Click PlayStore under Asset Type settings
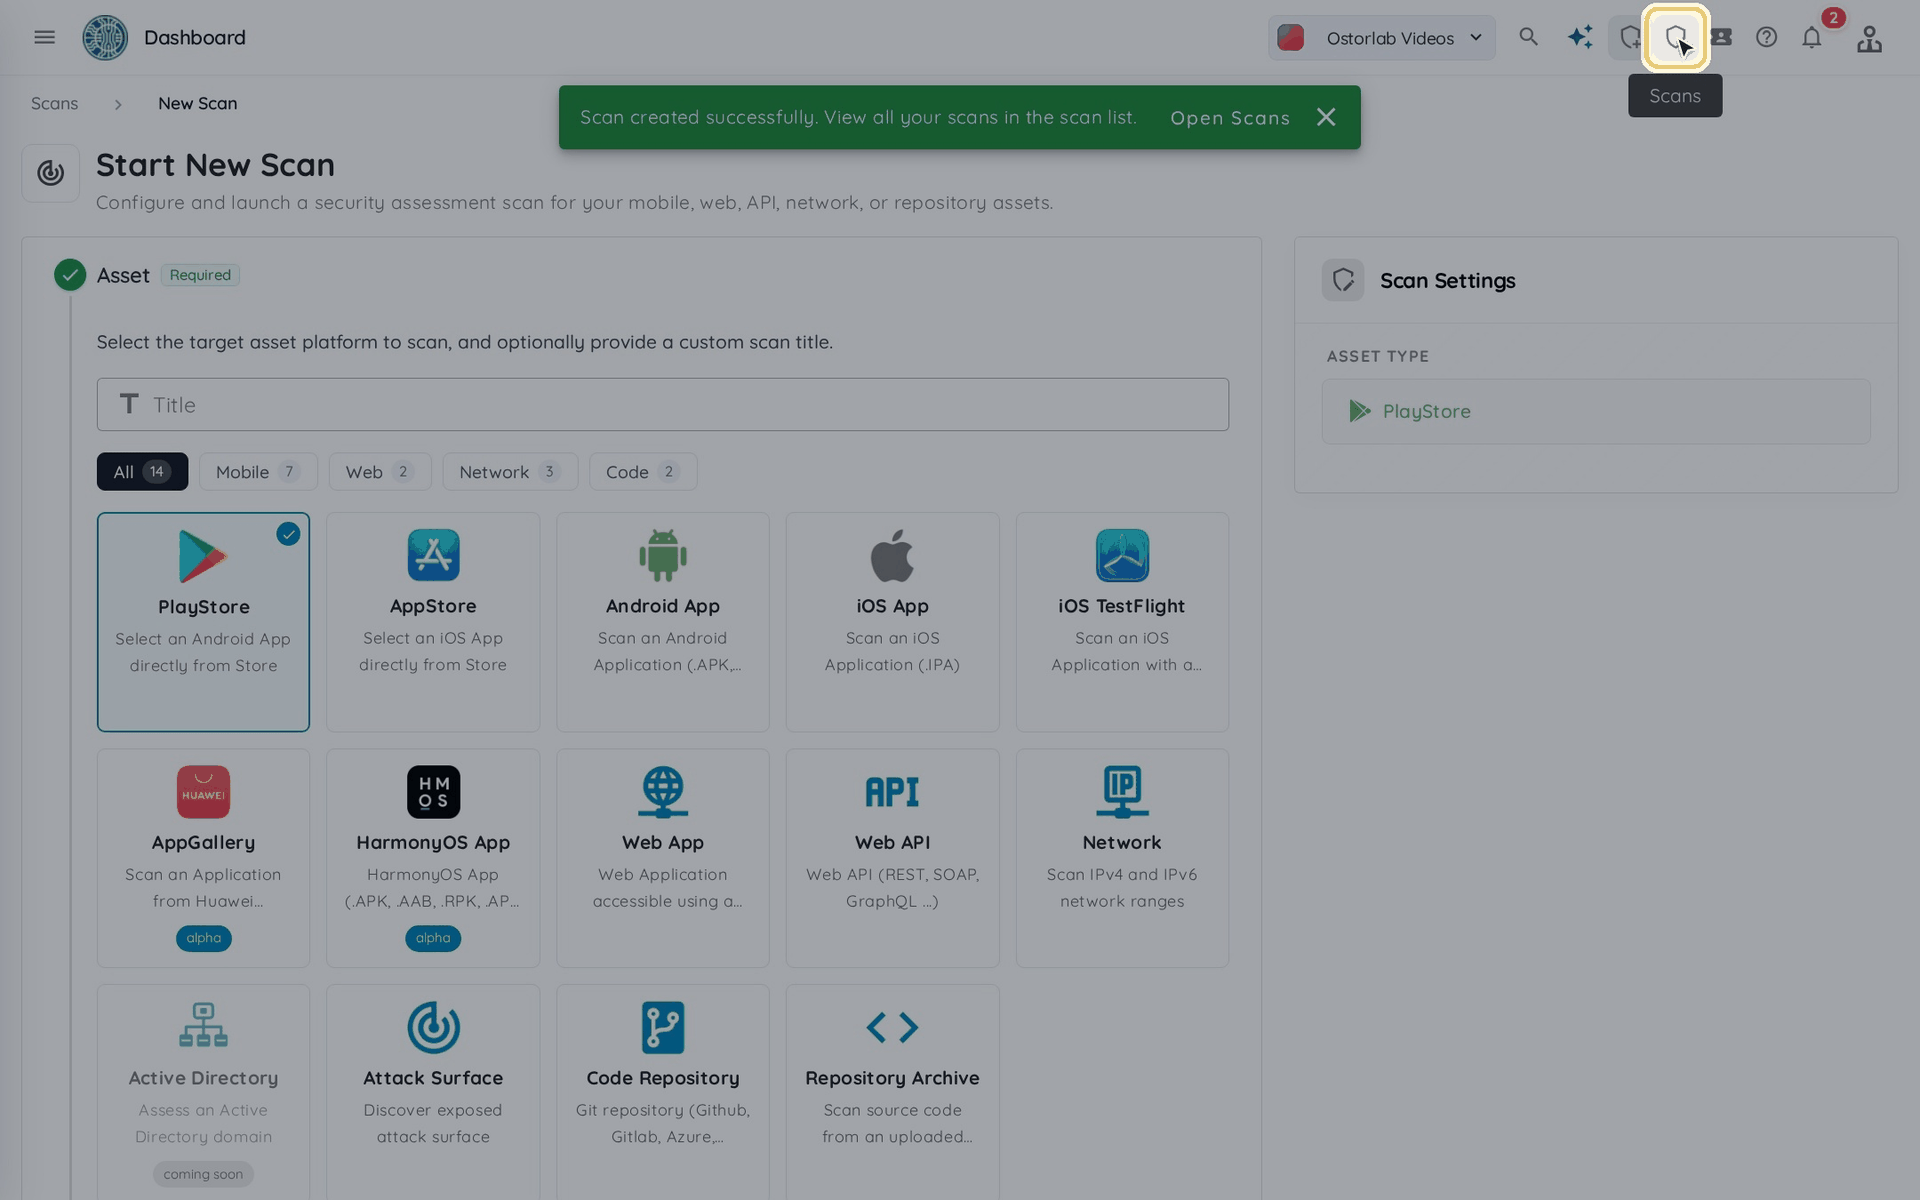Image resolution: width=1920 pixels, height=1200 pixels. tap(1596, 411)
